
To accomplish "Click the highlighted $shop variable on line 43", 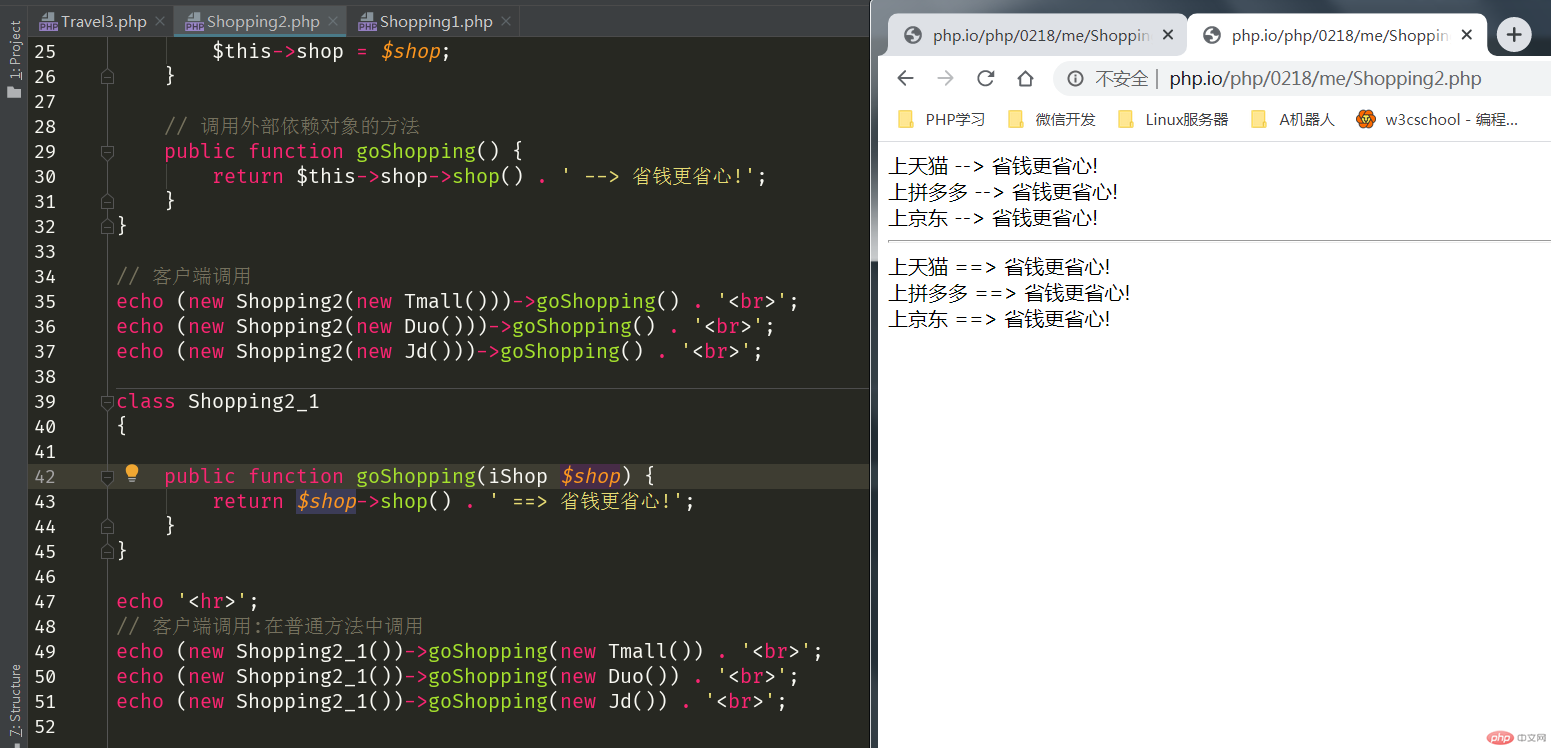I will pos(326,501).
